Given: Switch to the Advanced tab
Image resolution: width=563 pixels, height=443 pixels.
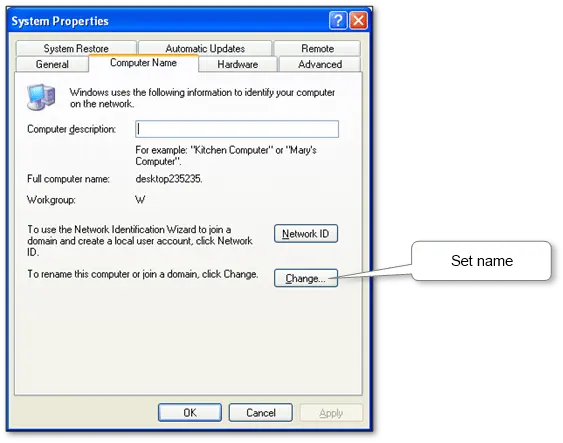Looking at the screenshot, I should [x=320, y=64].
